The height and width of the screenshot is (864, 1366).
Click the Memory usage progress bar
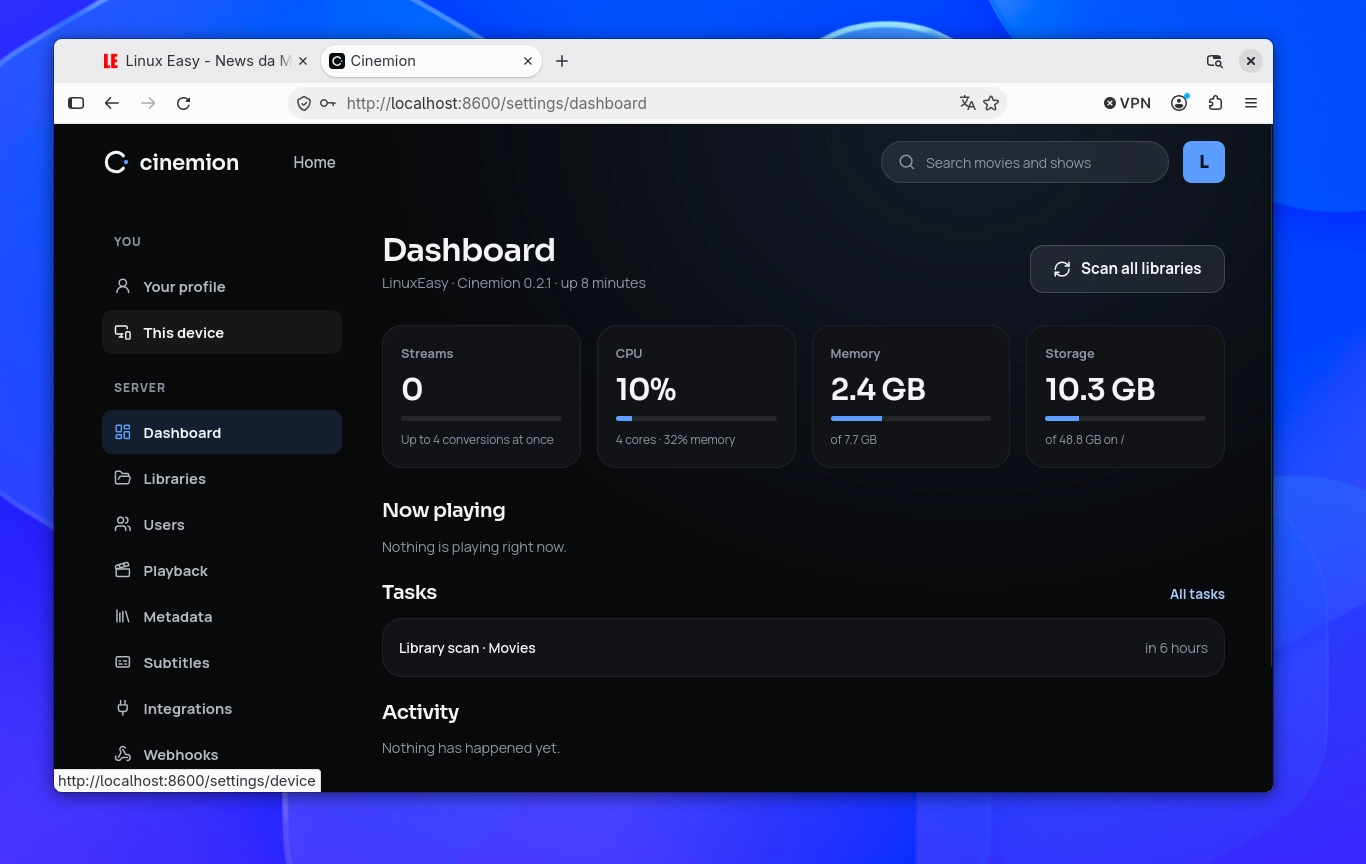coord(911,418)
